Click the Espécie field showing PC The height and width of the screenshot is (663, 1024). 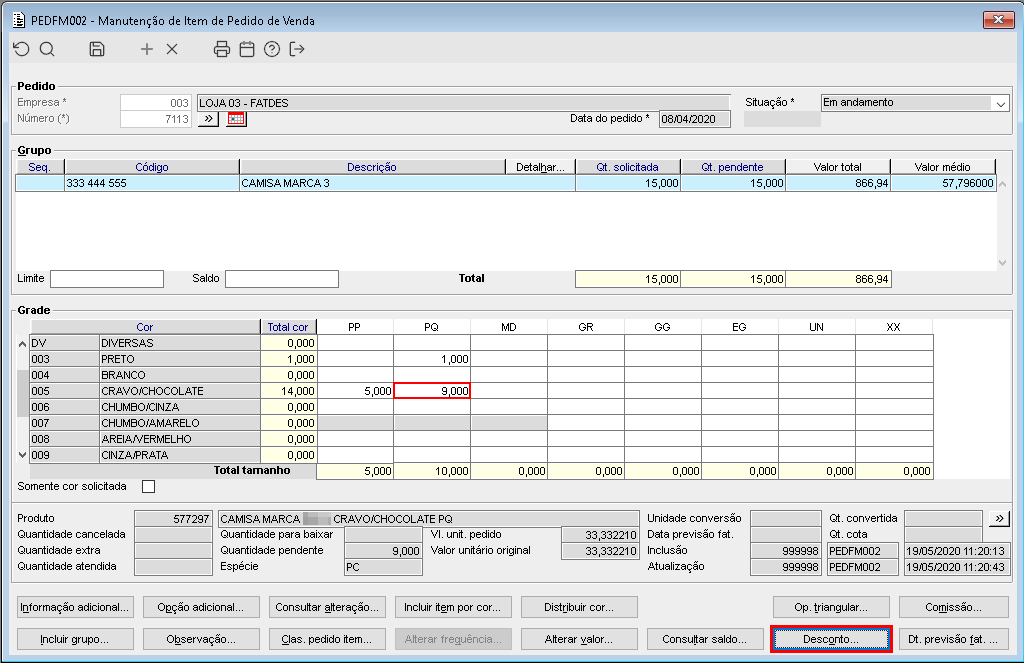(x=383, y=567)
